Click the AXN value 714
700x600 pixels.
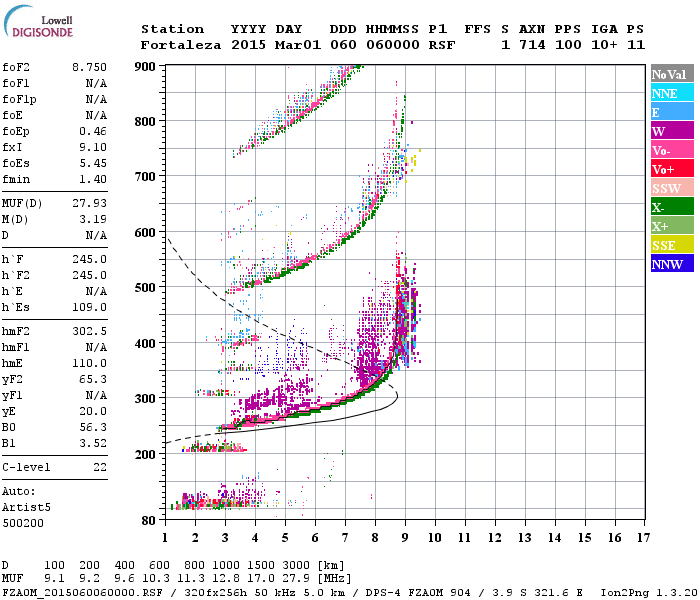pyautogui.click(x=532, y=45)
